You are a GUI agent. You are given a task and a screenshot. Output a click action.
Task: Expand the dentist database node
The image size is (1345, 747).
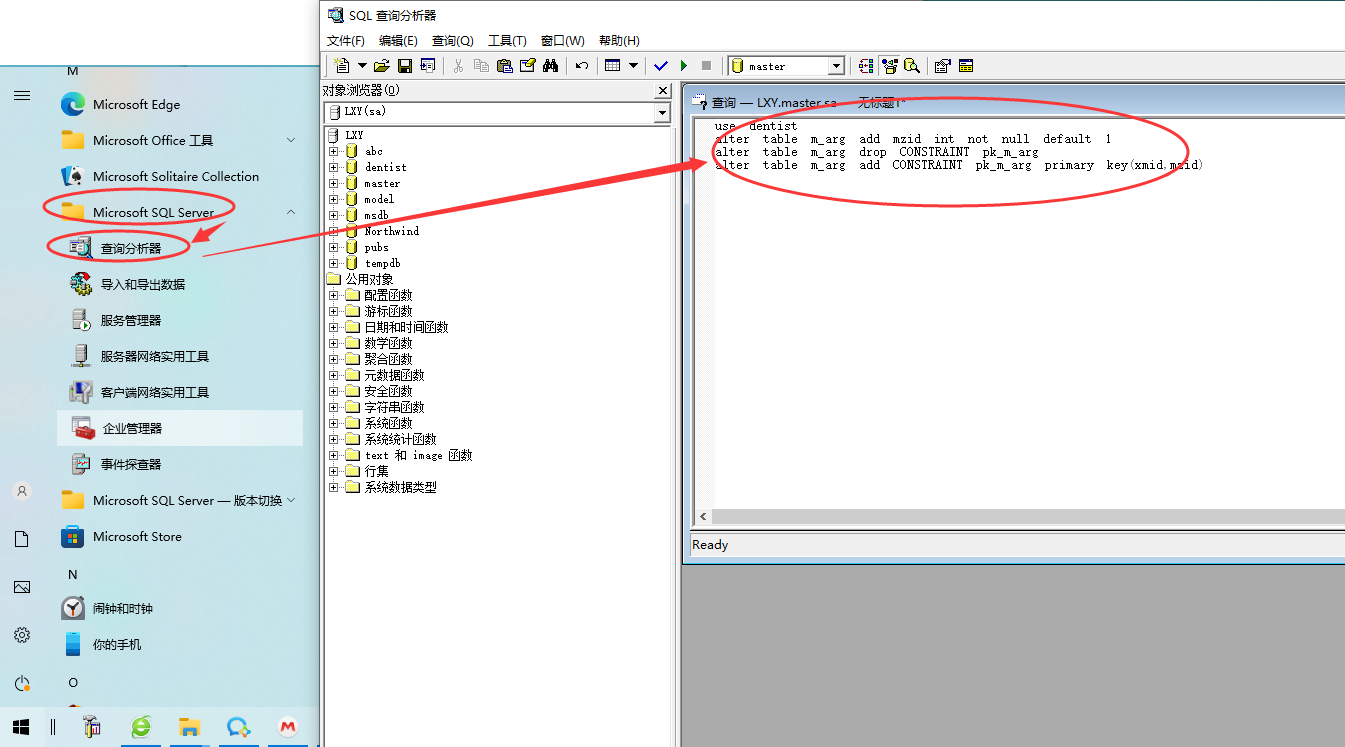[x=334, y=167]
